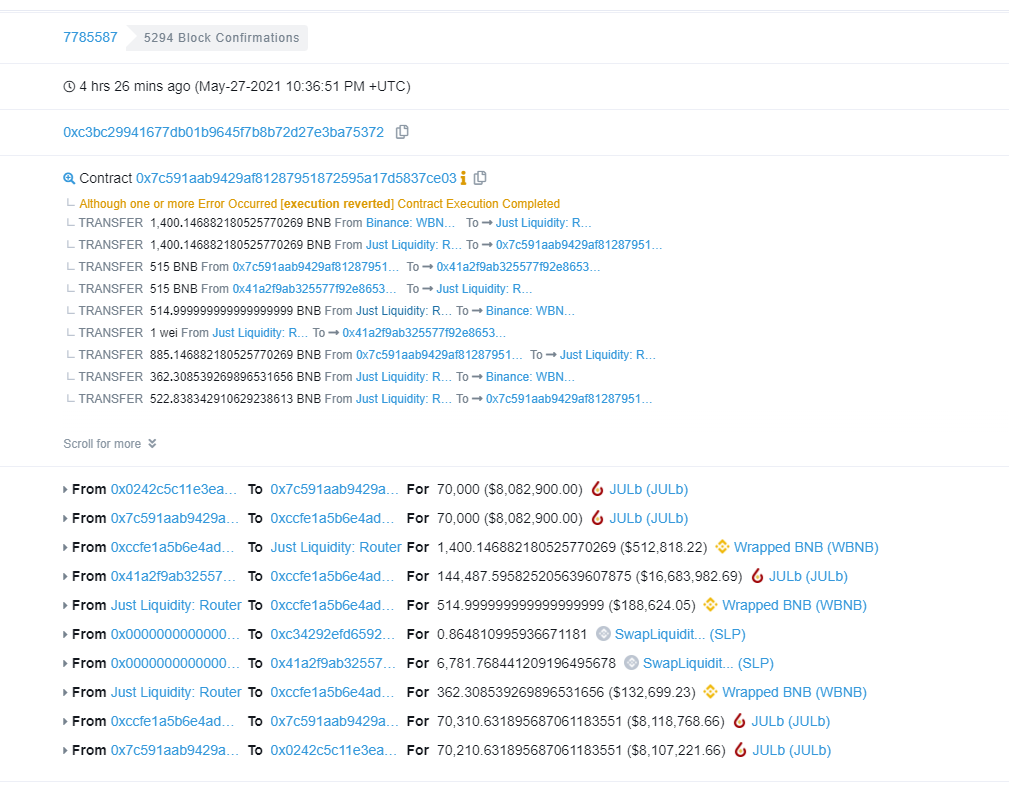Screen dimensions: 1009x789
Task: Expand row for 362.308539 Wrapped BNB transfer
Action: [65, 692]
